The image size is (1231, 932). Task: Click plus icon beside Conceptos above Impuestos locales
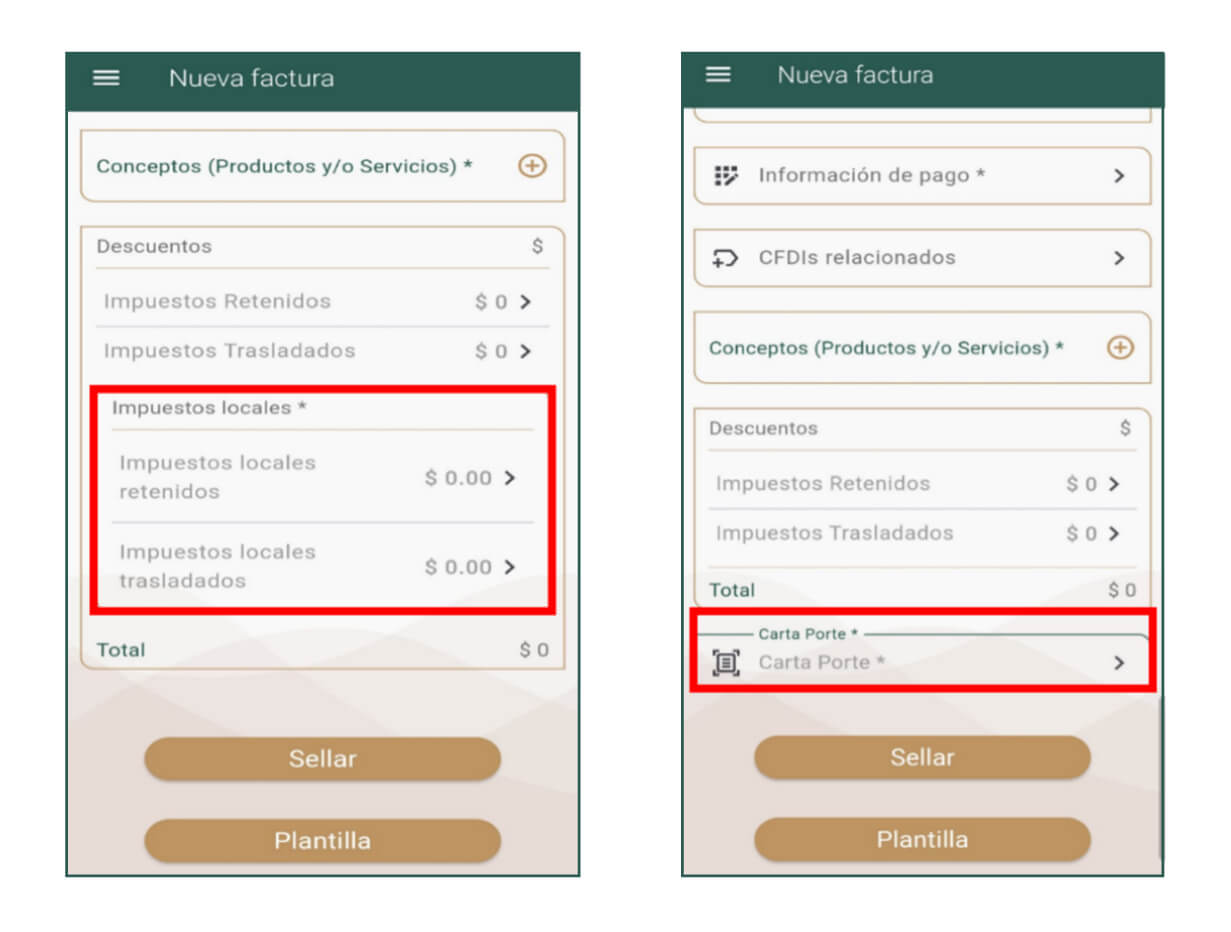point(532,166)
